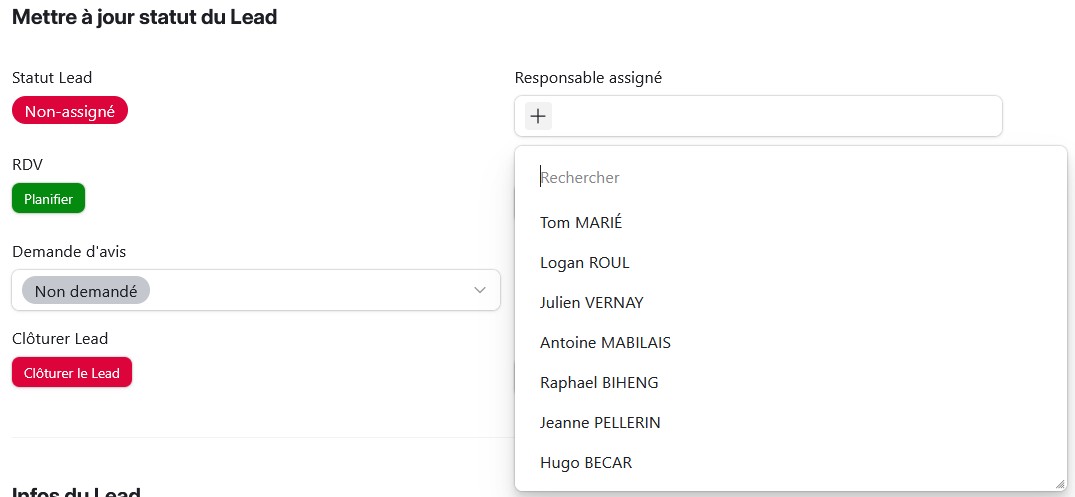Image resolution: width=1075 pixels, height=497 pixels.
Task: Click the dropdown resize handle corner
Action: (1059, 483)
